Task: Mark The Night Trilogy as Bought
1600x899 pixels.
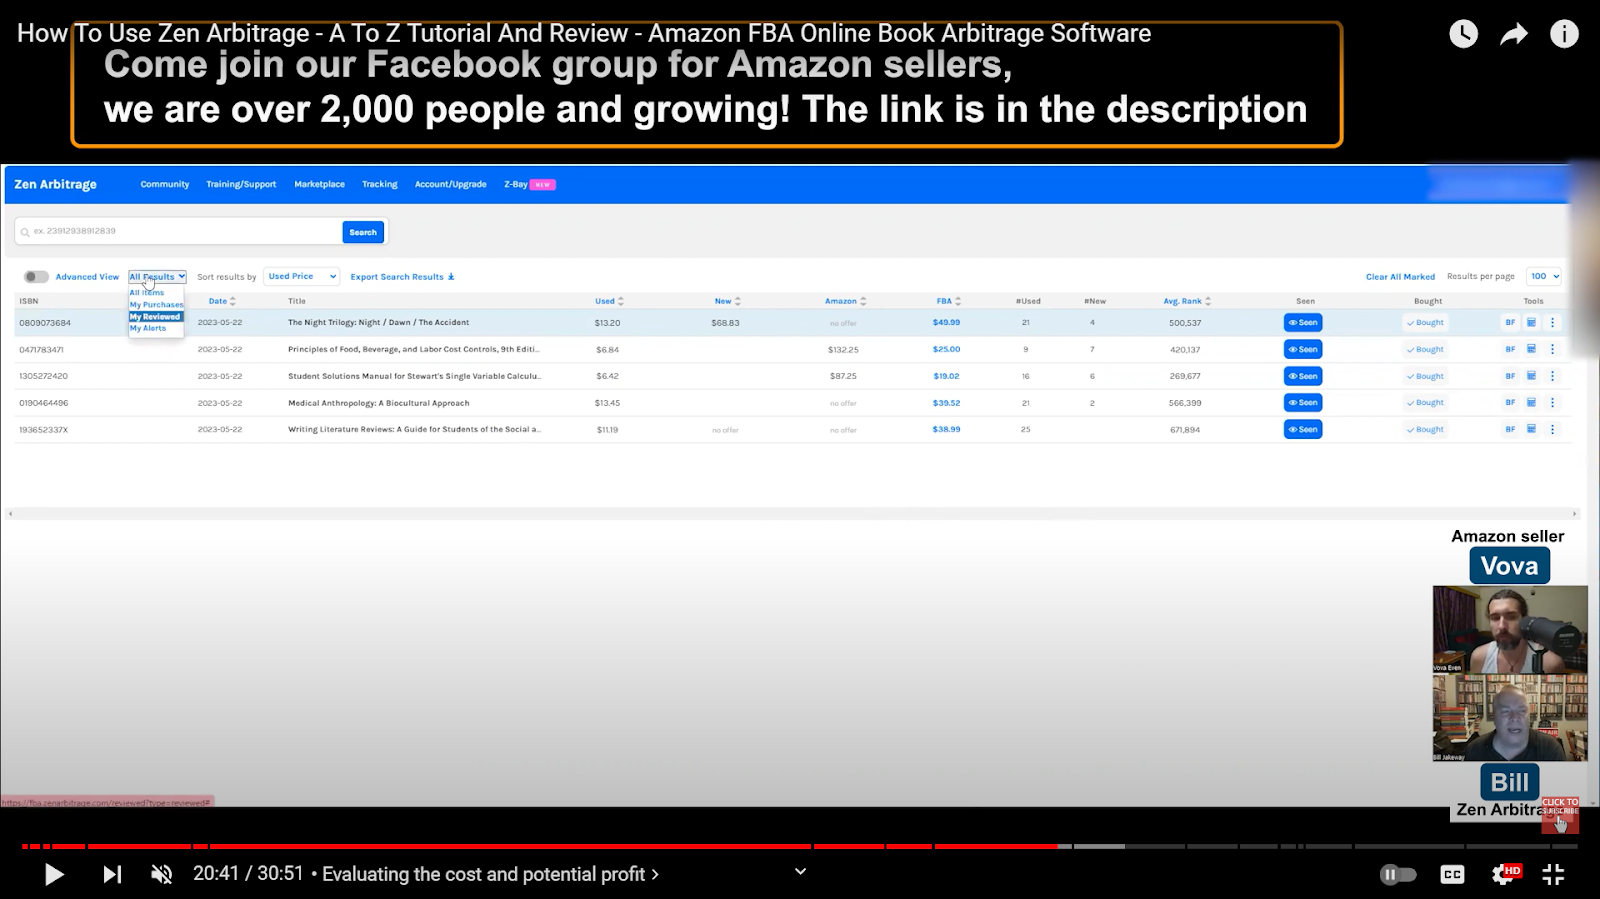Action: pyautogui.click(x=1425, y=323)
